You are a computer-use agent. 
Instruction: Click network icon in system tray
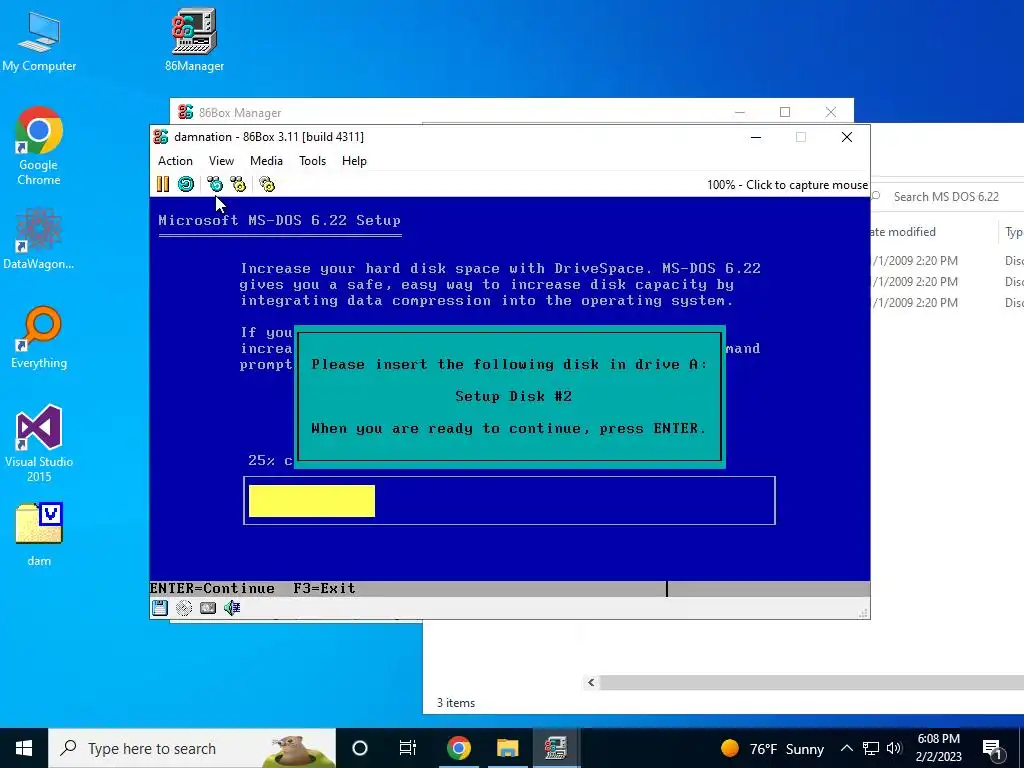(871, 748)
